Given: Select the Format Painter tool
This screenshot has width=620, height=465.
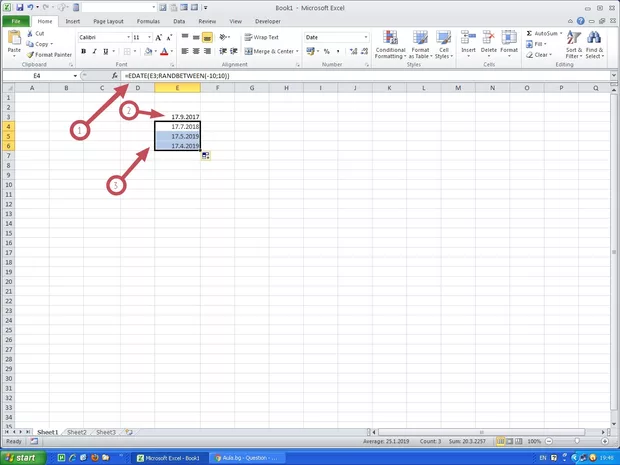Looking at the screenshot, I should (x=49, y=55).
